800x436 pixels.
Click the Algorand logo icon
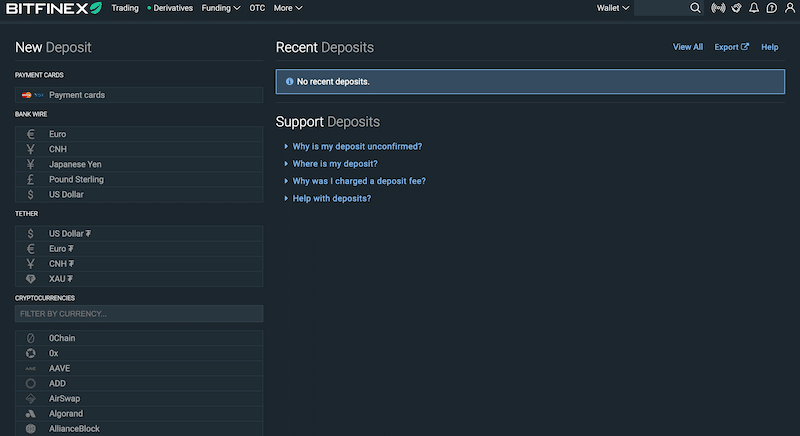[31, 414]
